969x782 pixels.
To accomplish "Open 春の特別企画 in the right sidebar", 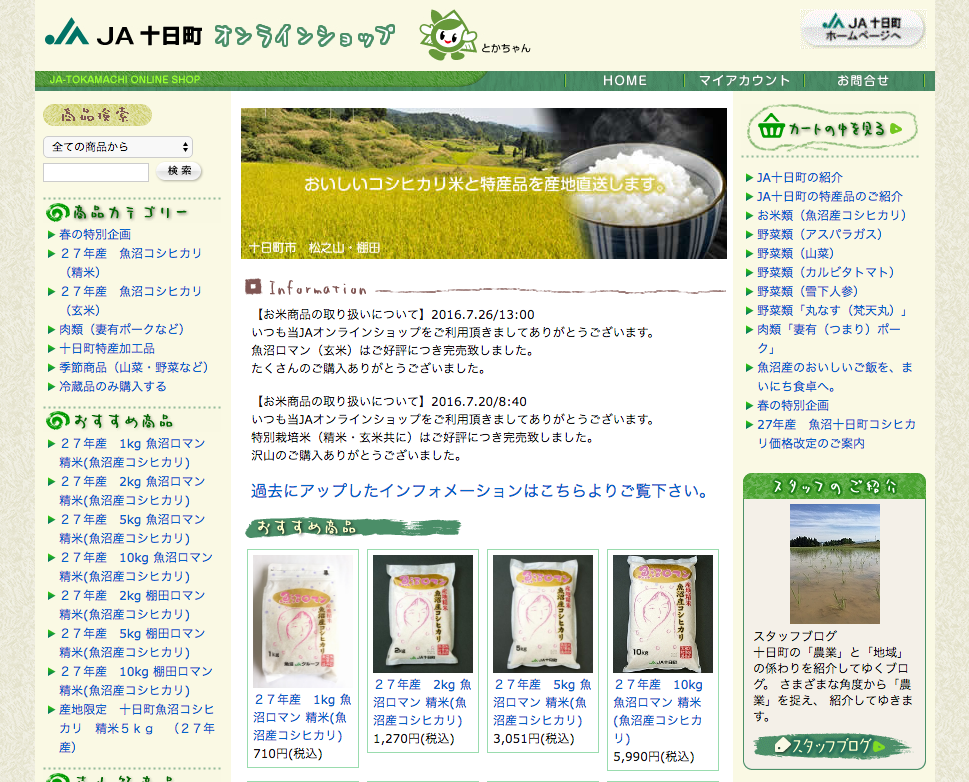I will pos(793,406).
